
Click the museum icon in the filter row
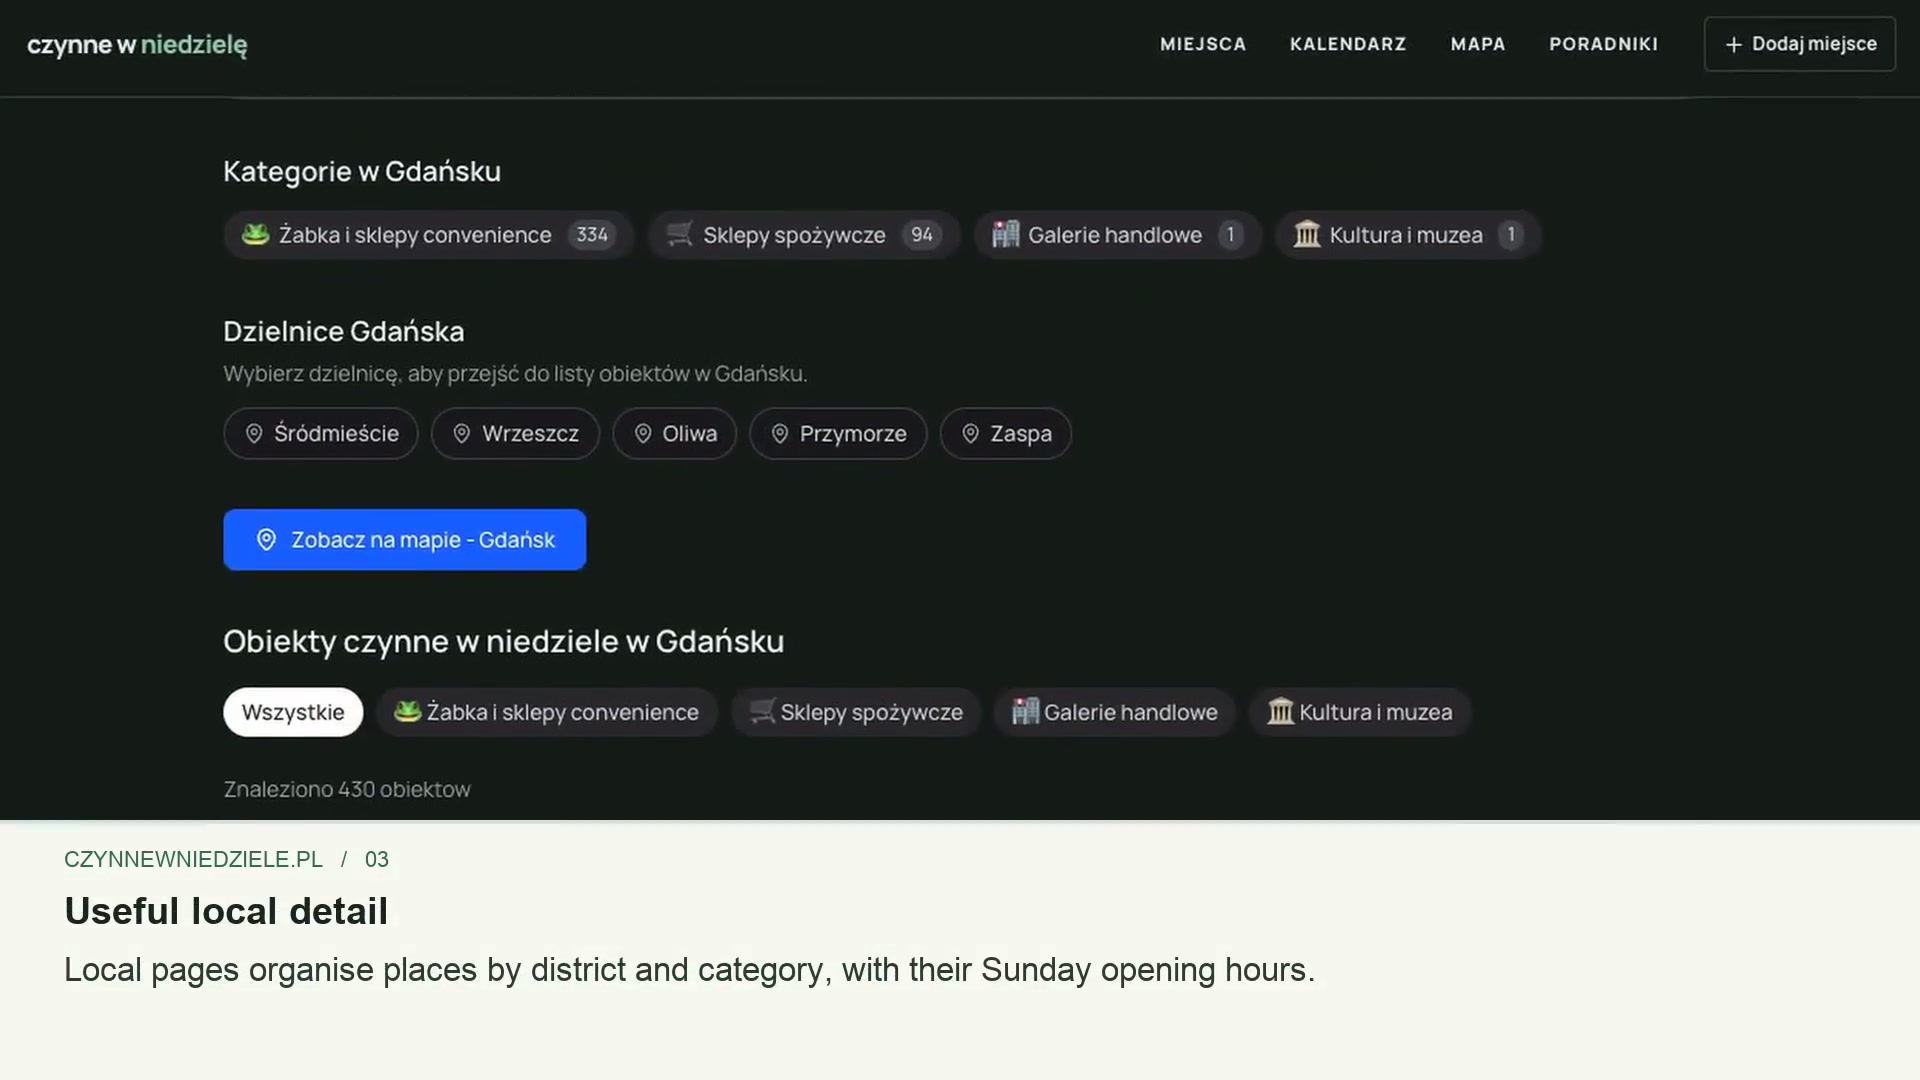click(1281, 711)
